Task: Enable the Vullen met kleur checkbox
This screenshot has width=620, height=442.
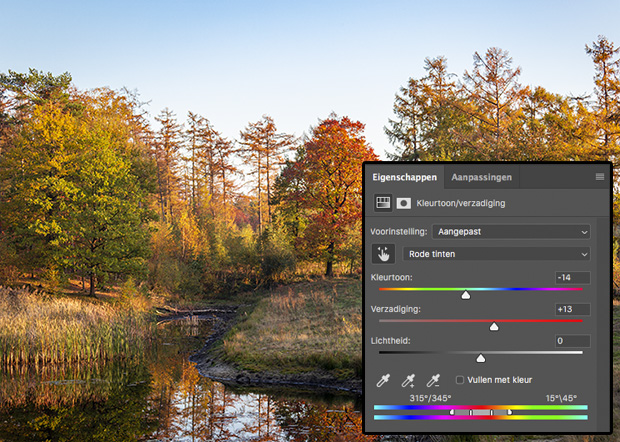Action: tap(460, 380)
